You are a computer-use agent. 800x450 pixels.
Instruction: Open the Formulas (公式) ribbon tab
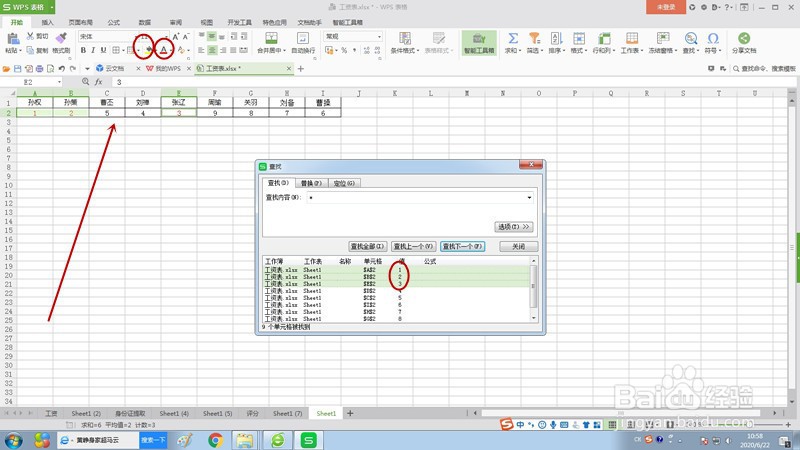tap(114, 22)
